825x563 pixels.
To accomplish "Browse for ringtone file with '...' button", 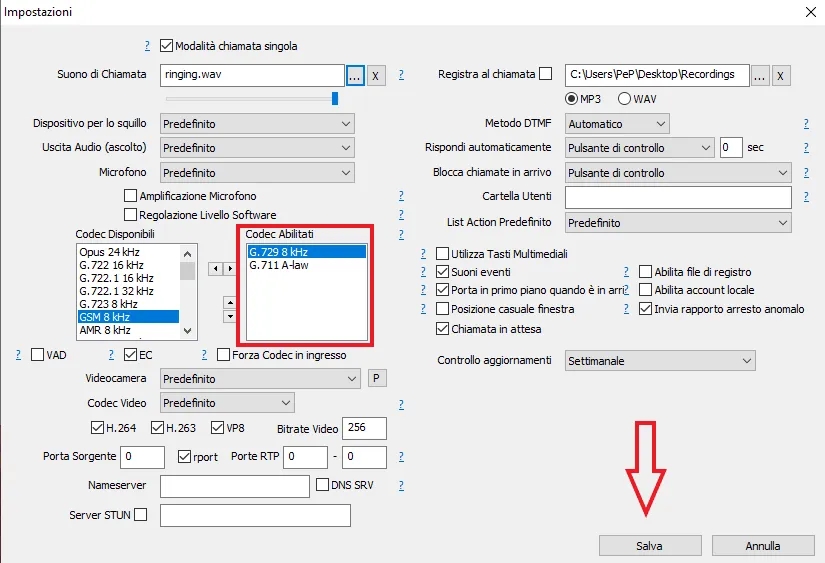I will pyautogui.click(x=354, y=75).
